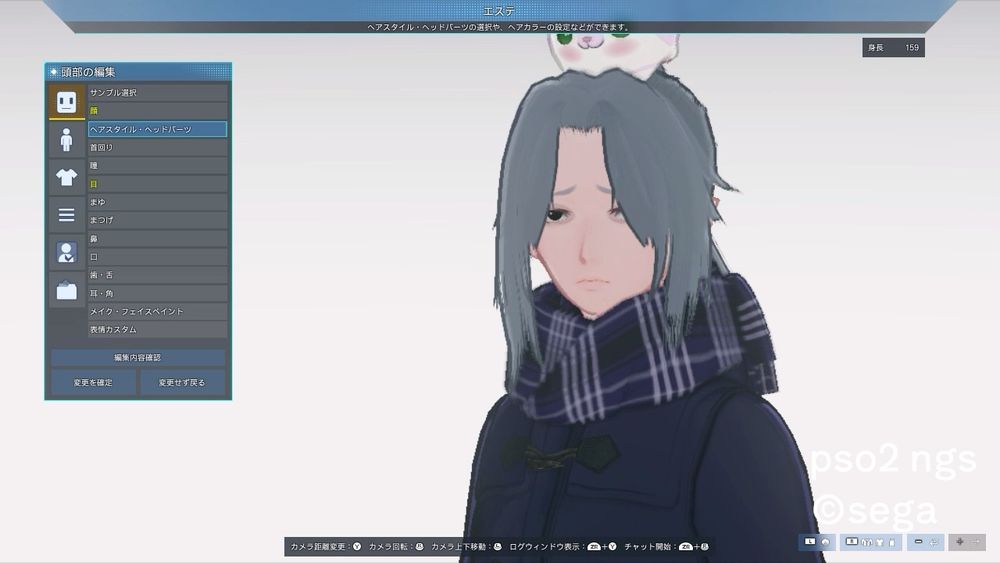Viewport: 1000px width, 563px height.
Task: Select ヘアスタイル・ヘッドパーツ entry
Action: [x=157, y=129]
